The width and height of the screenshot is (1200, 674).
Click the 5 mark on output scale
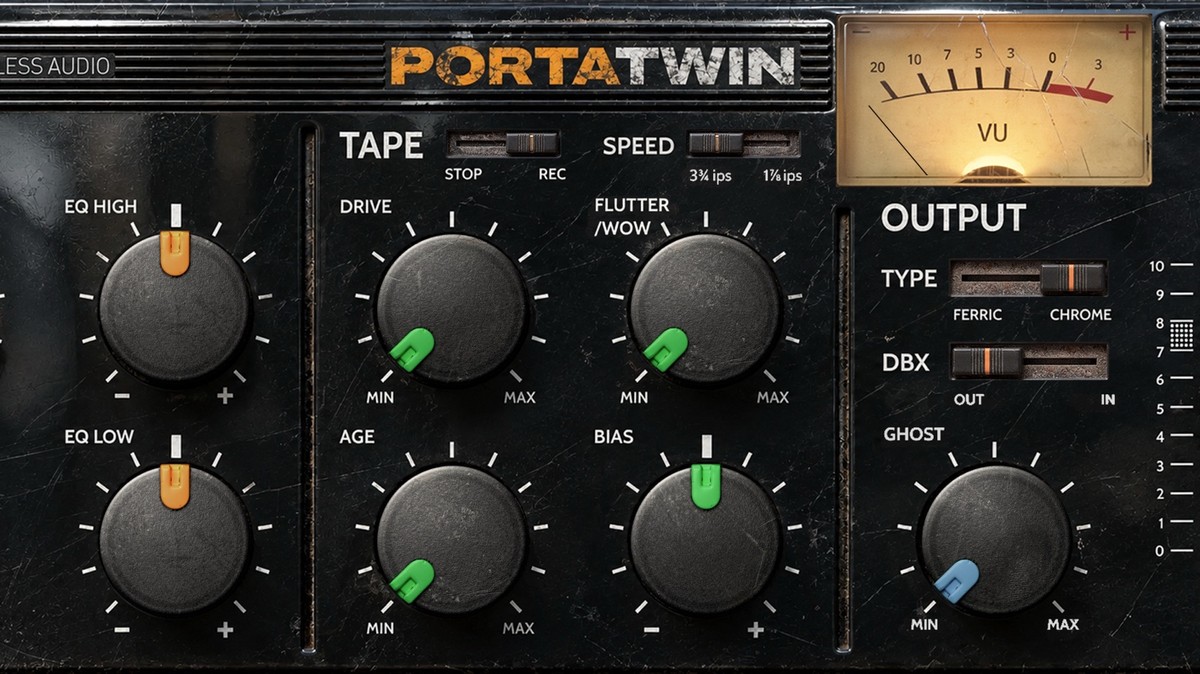[x=1159, y=408]
